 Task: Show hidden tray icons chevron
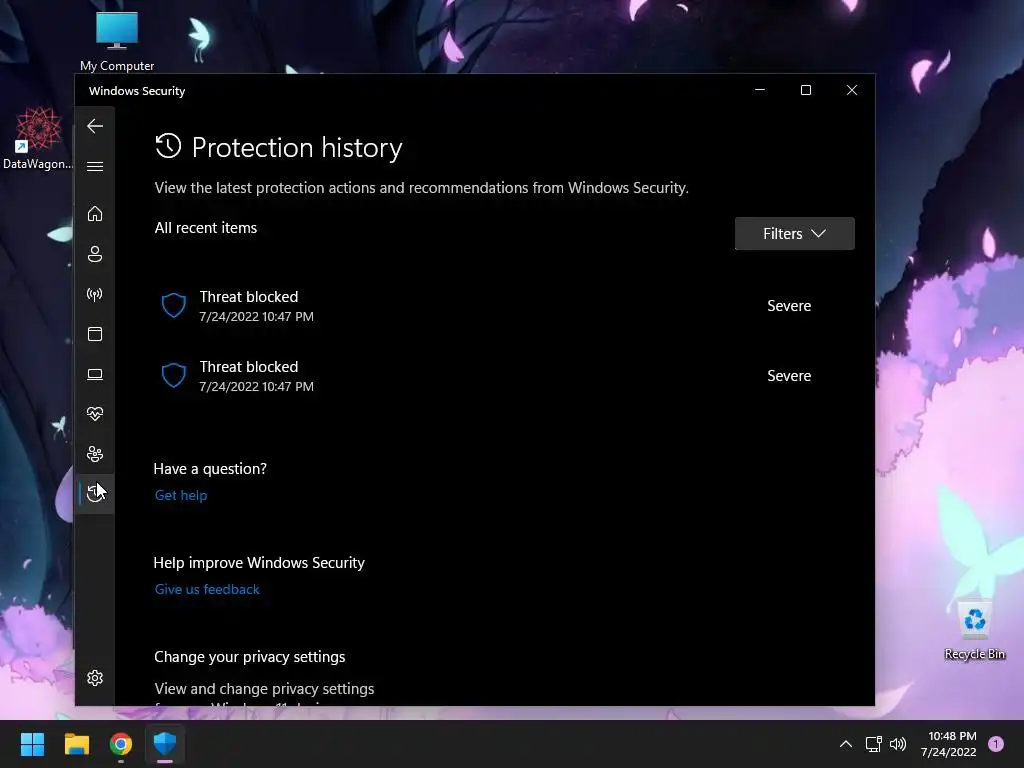click(846, 744)
